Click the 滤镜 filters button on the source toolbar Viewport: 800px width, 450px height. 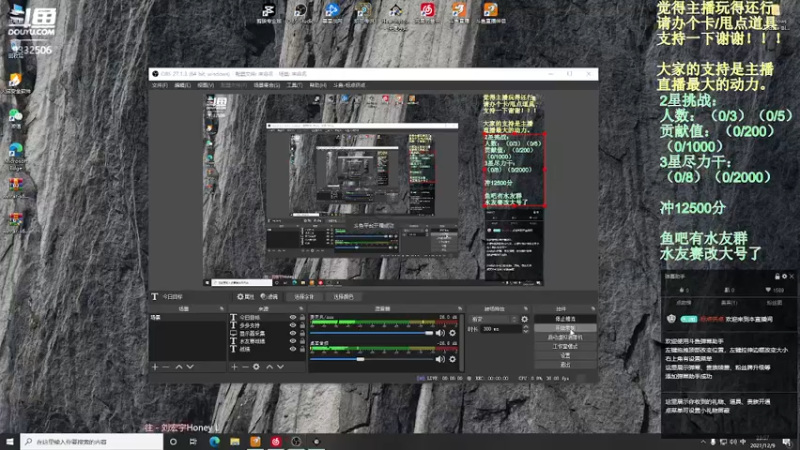coord(269,296)
